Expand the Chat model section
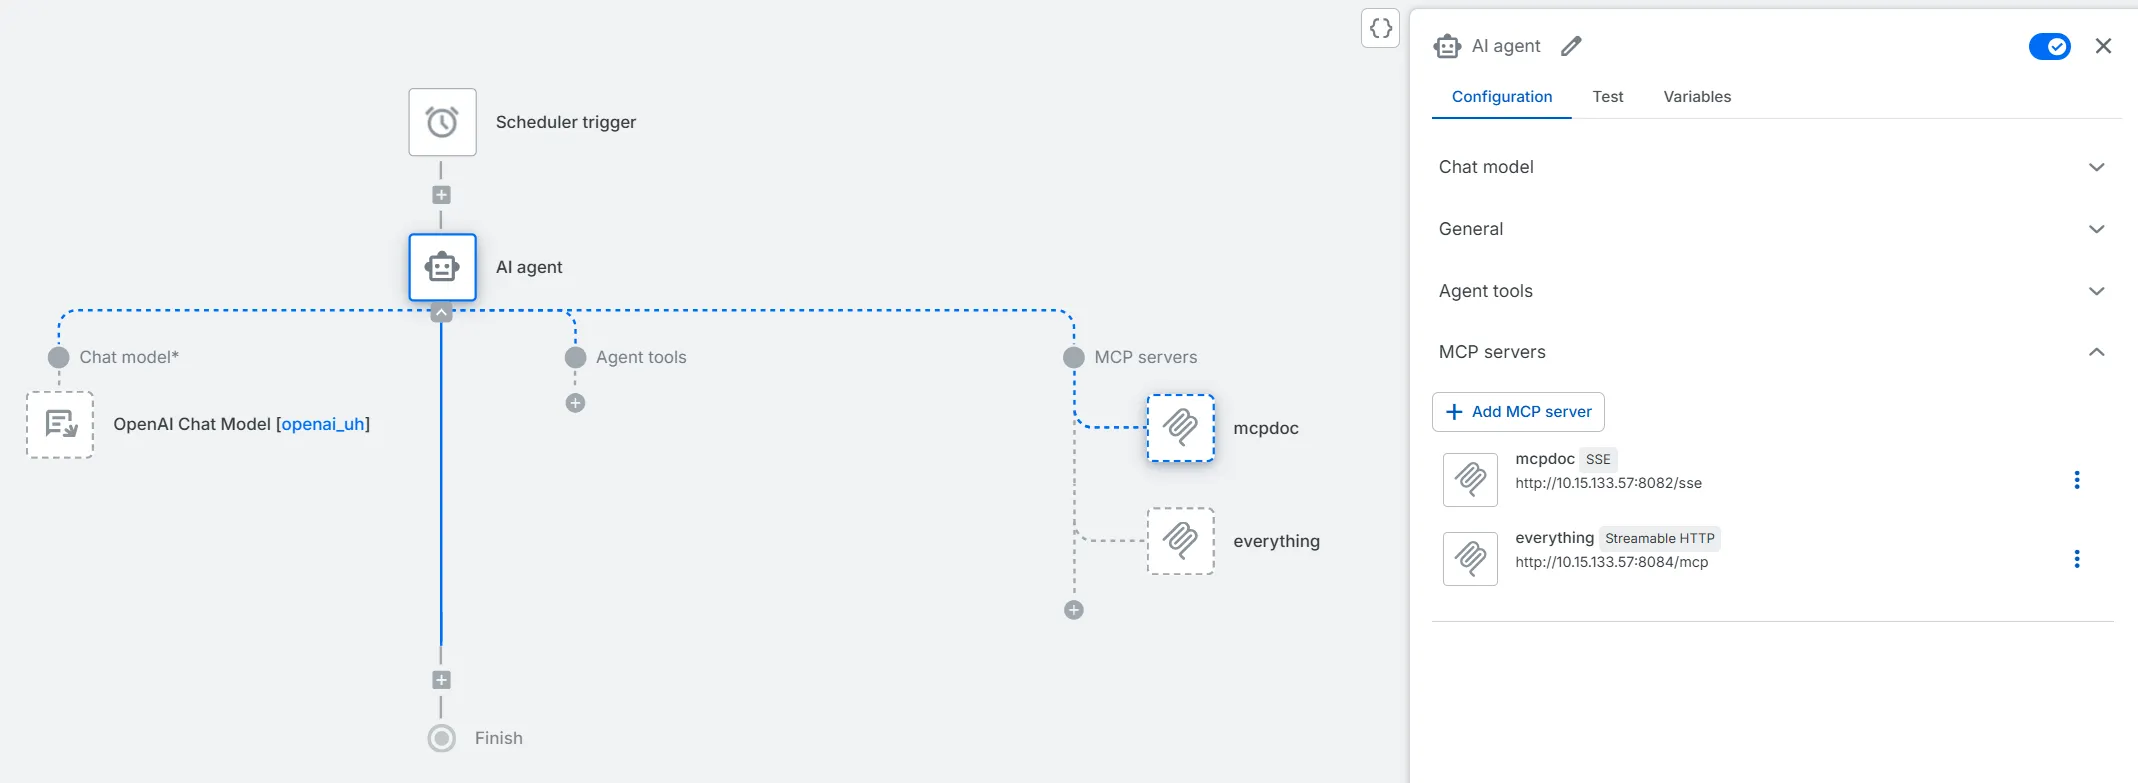 (2096, 167)
